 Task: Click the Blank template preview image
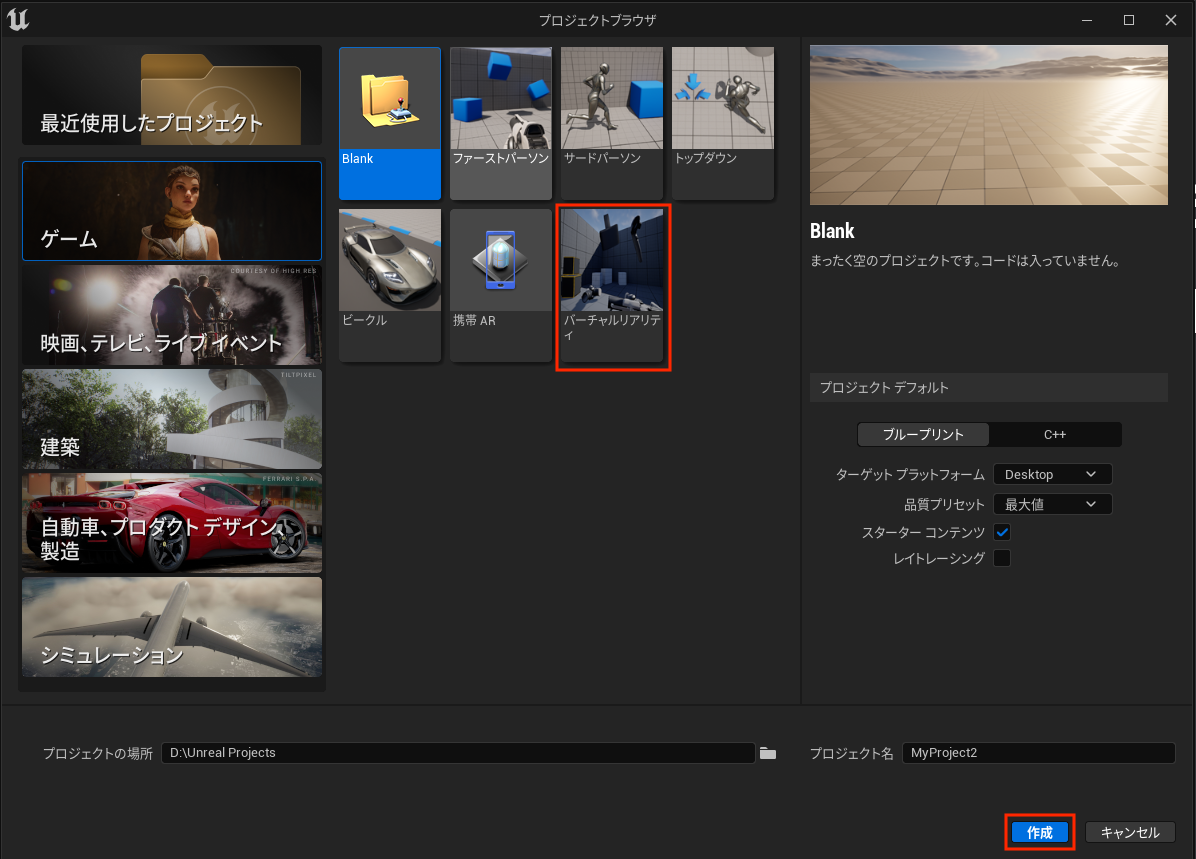989,125
